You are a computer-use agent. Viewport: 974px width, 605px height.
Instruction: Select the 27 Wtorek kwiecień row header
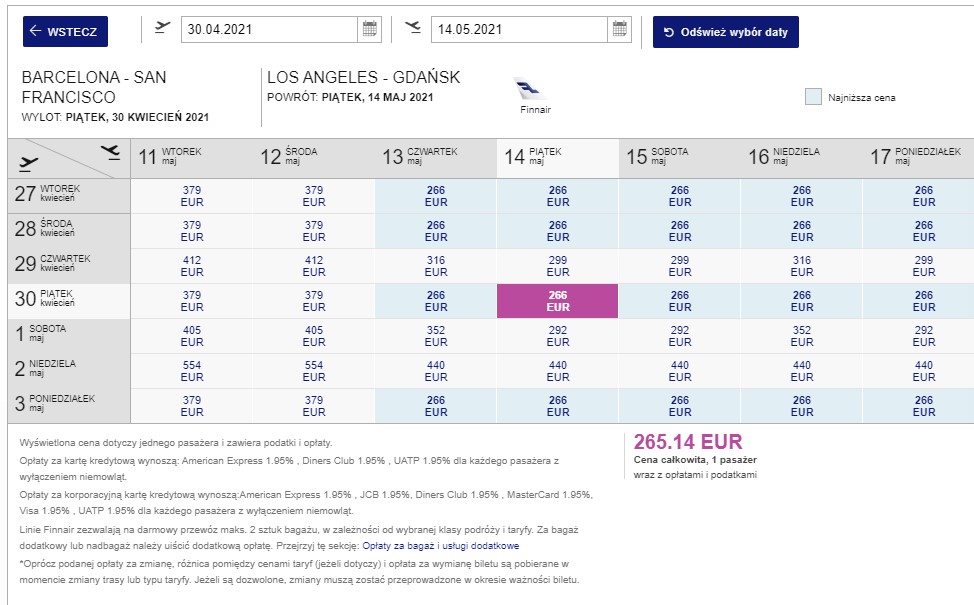pos(69,196)
